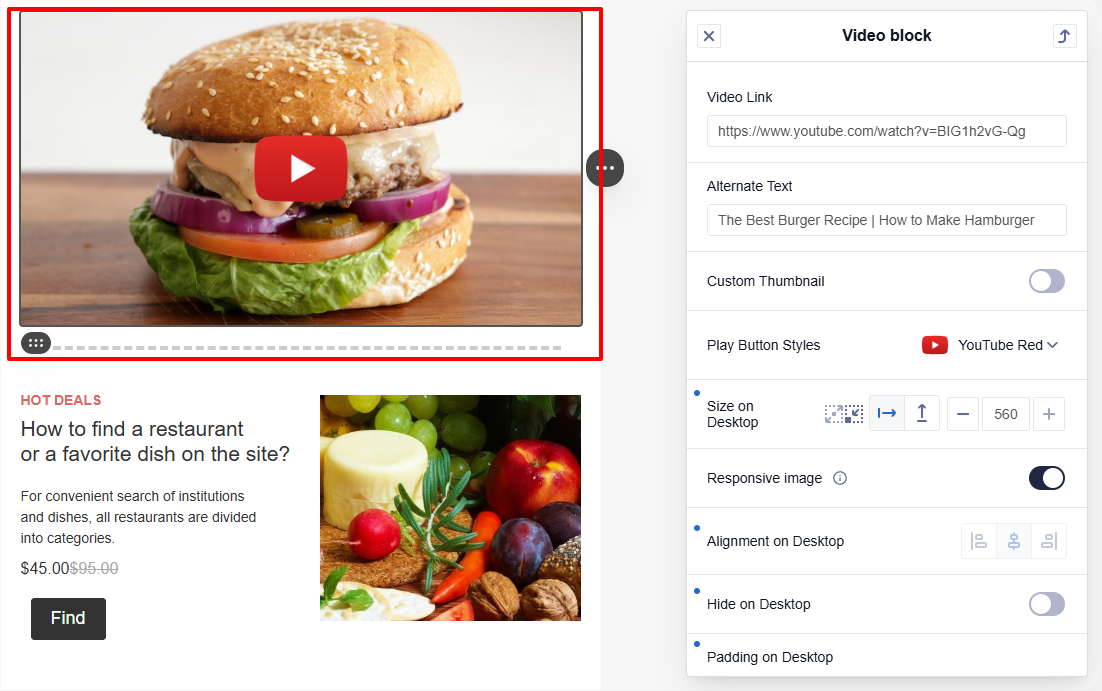Click the Size on Desktop label
The image size is (1102, 691).
click(x=732, y=414)
